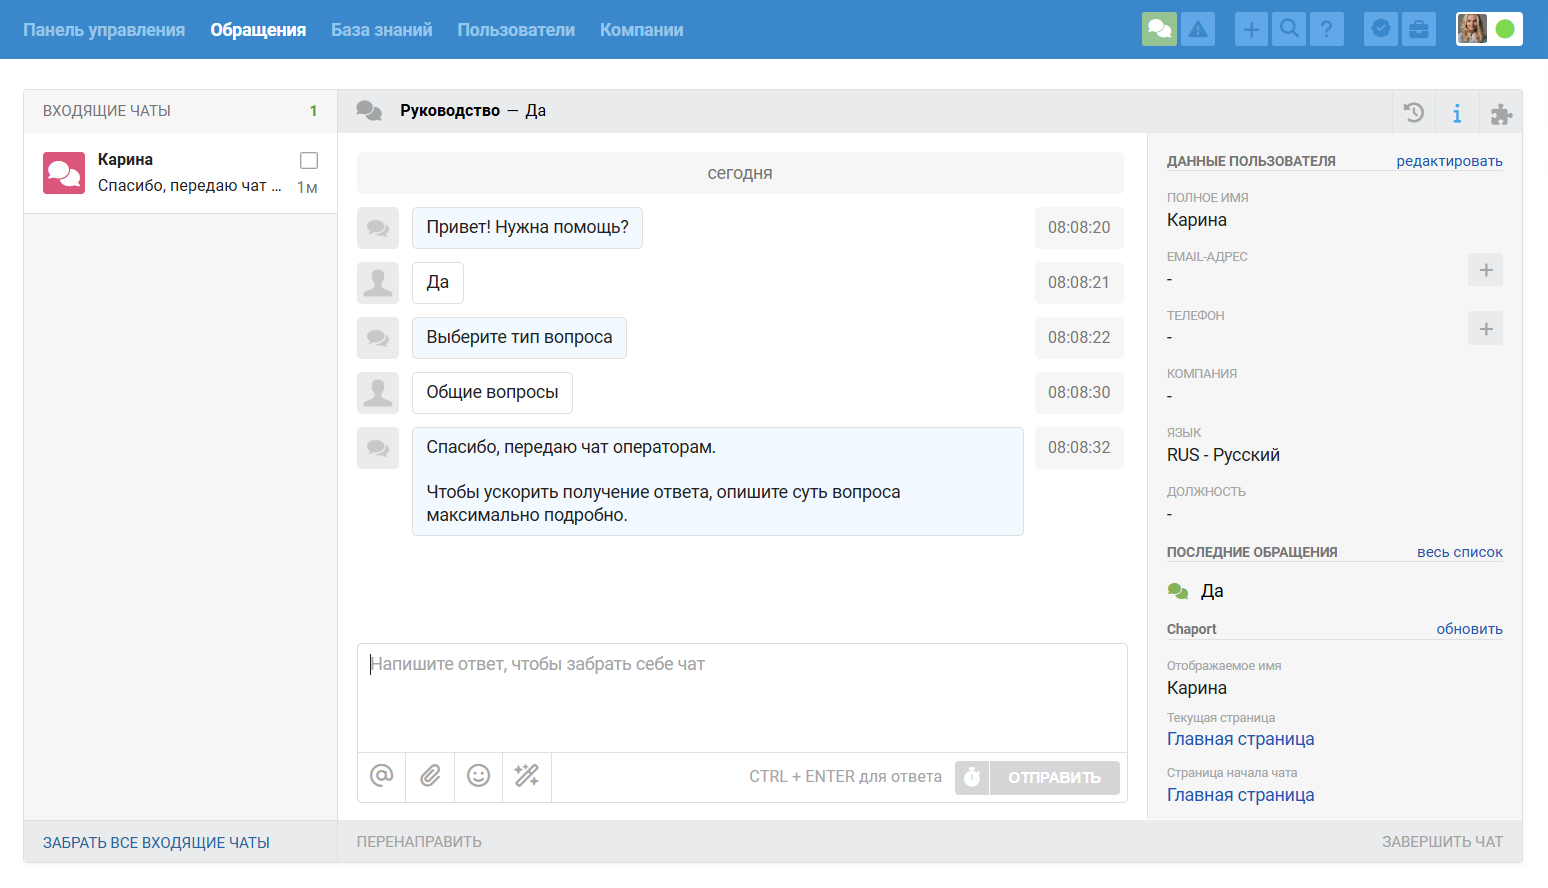Image resolution: width=1548 pixels, height=888 pixels.
Task: Open the recent request Да
Action: (1212, 591)
